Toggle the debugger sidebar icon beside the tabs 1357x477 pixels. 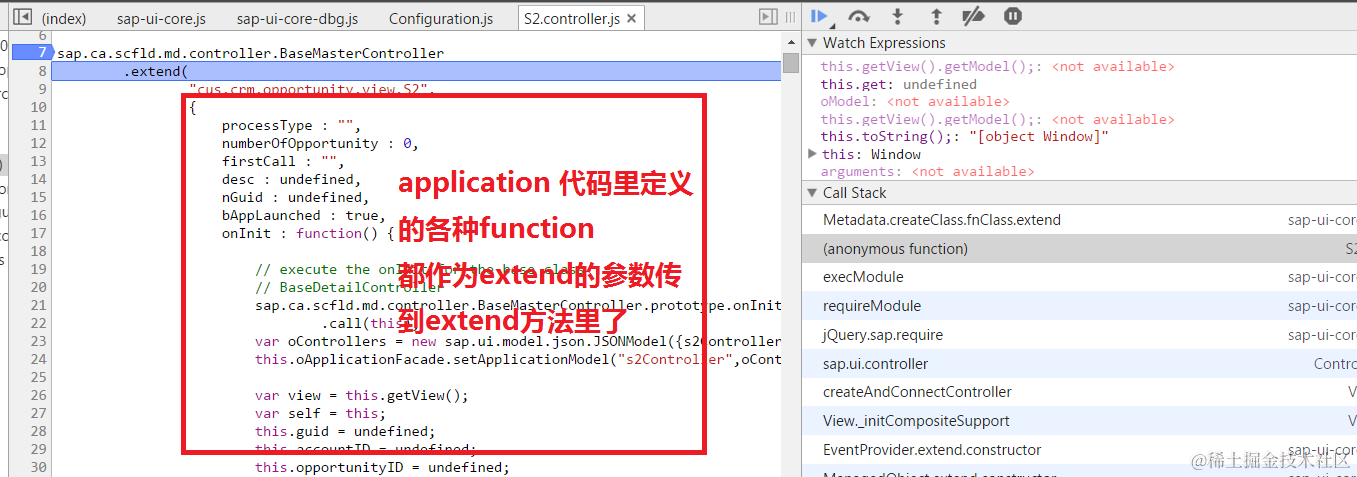[x=768, y=17]
